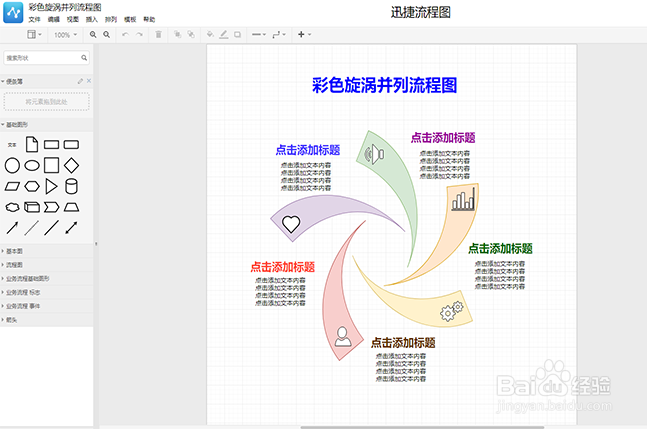Close the scratchpad with X icon
The width and height of the screenshot is (647, 429).
pos(89,81)
